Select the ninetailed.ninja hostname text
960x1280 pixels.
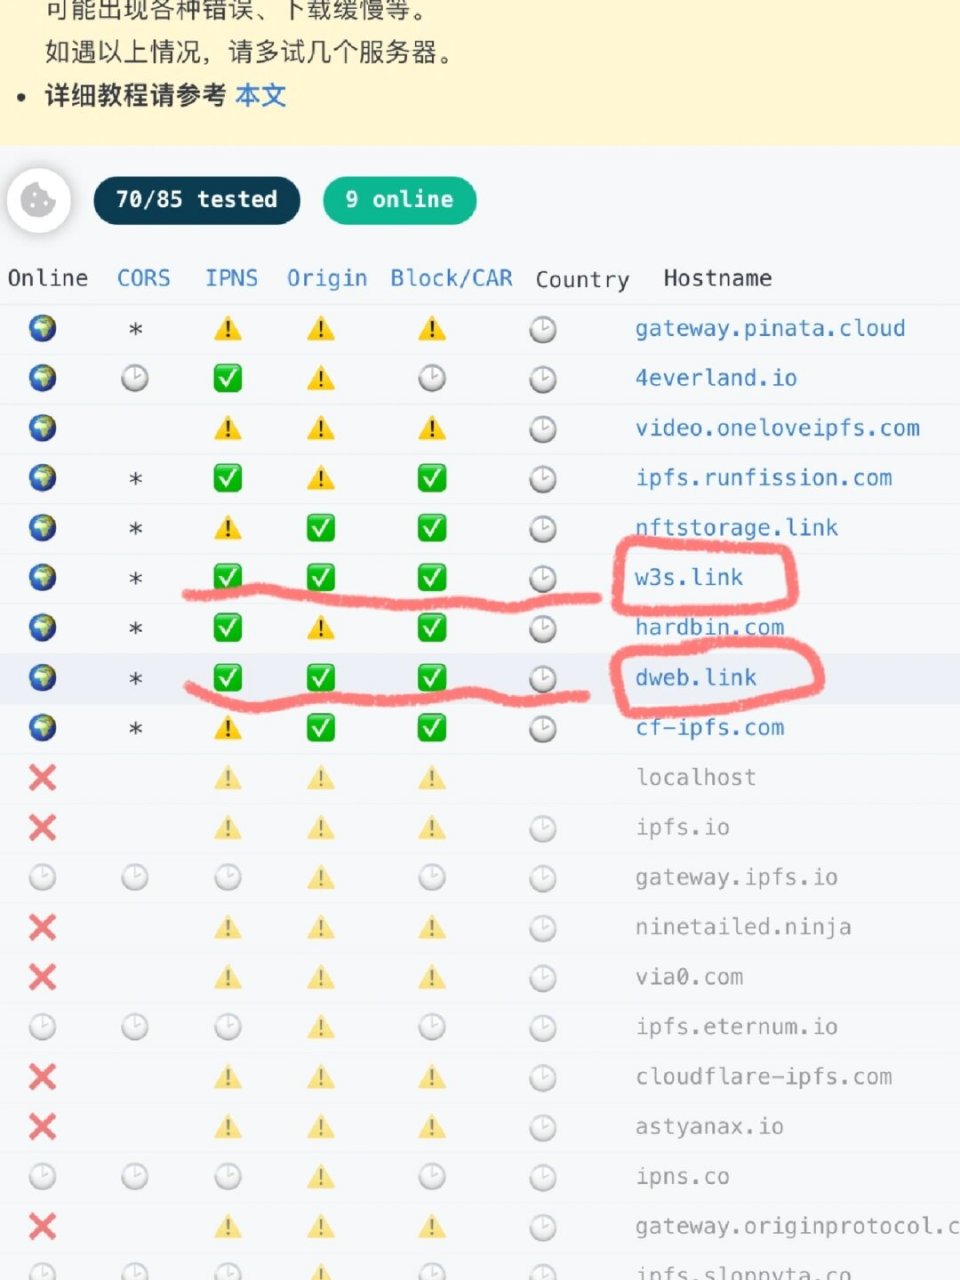743,927
